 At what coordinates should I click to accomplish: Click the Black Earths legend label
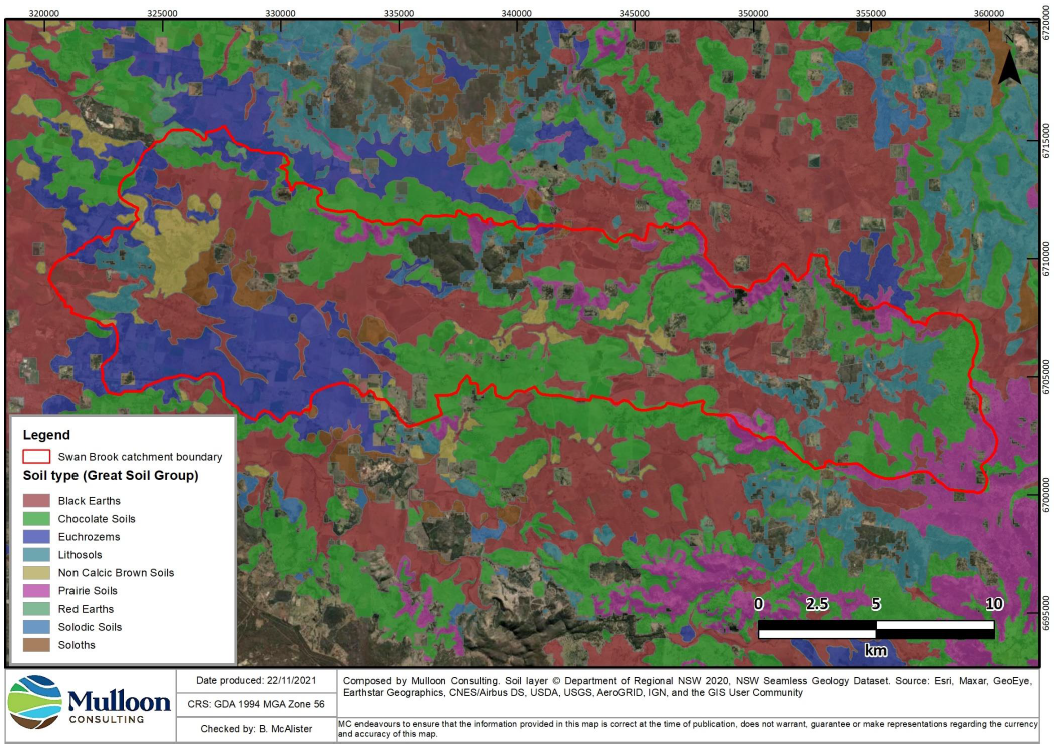89,501
